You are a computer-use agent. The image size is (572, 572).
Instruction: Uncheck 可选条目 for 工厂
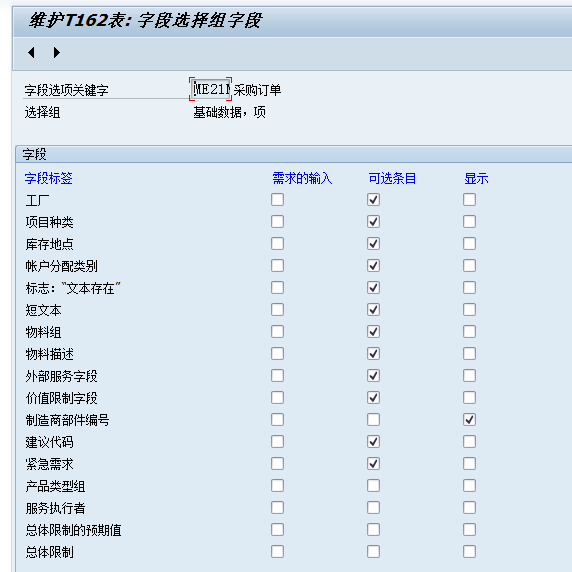[373, 200]
